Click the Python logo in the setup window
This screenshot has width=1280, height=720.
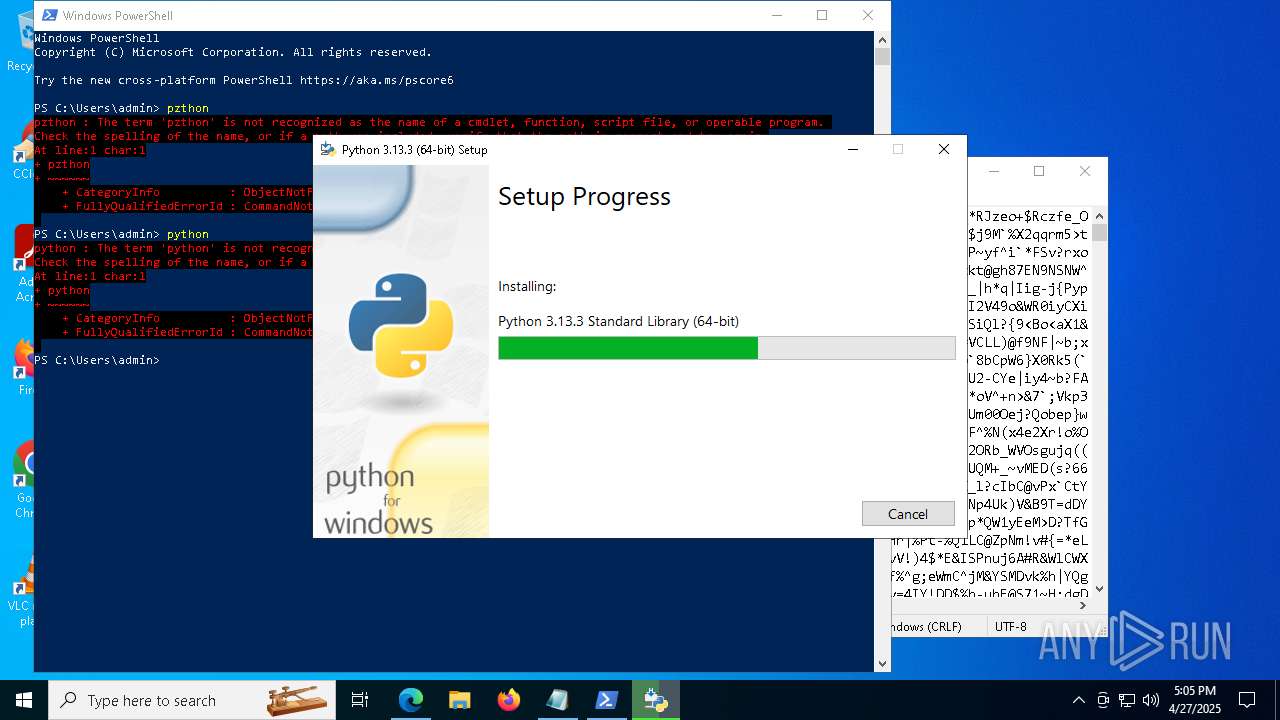coord(401,326)
